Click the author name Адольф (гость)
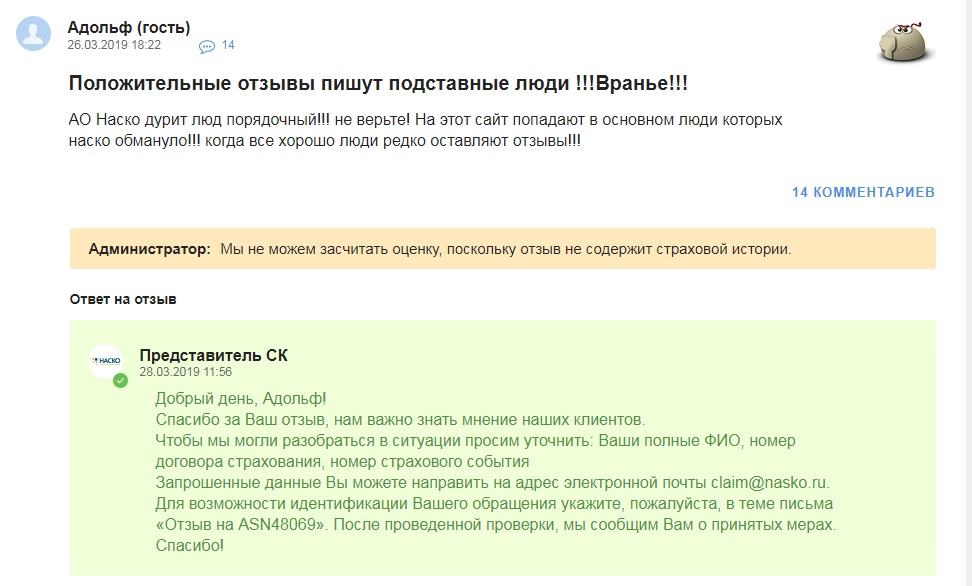This screenshot has height=586, width=972. click(x=129, y=27)
